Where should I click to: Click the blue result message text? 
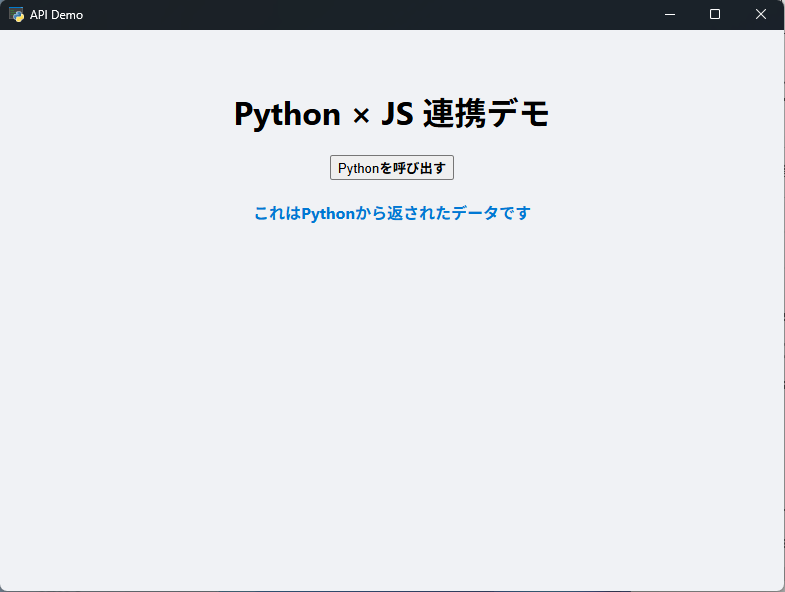pyautogui.click(x=391, y=213)
